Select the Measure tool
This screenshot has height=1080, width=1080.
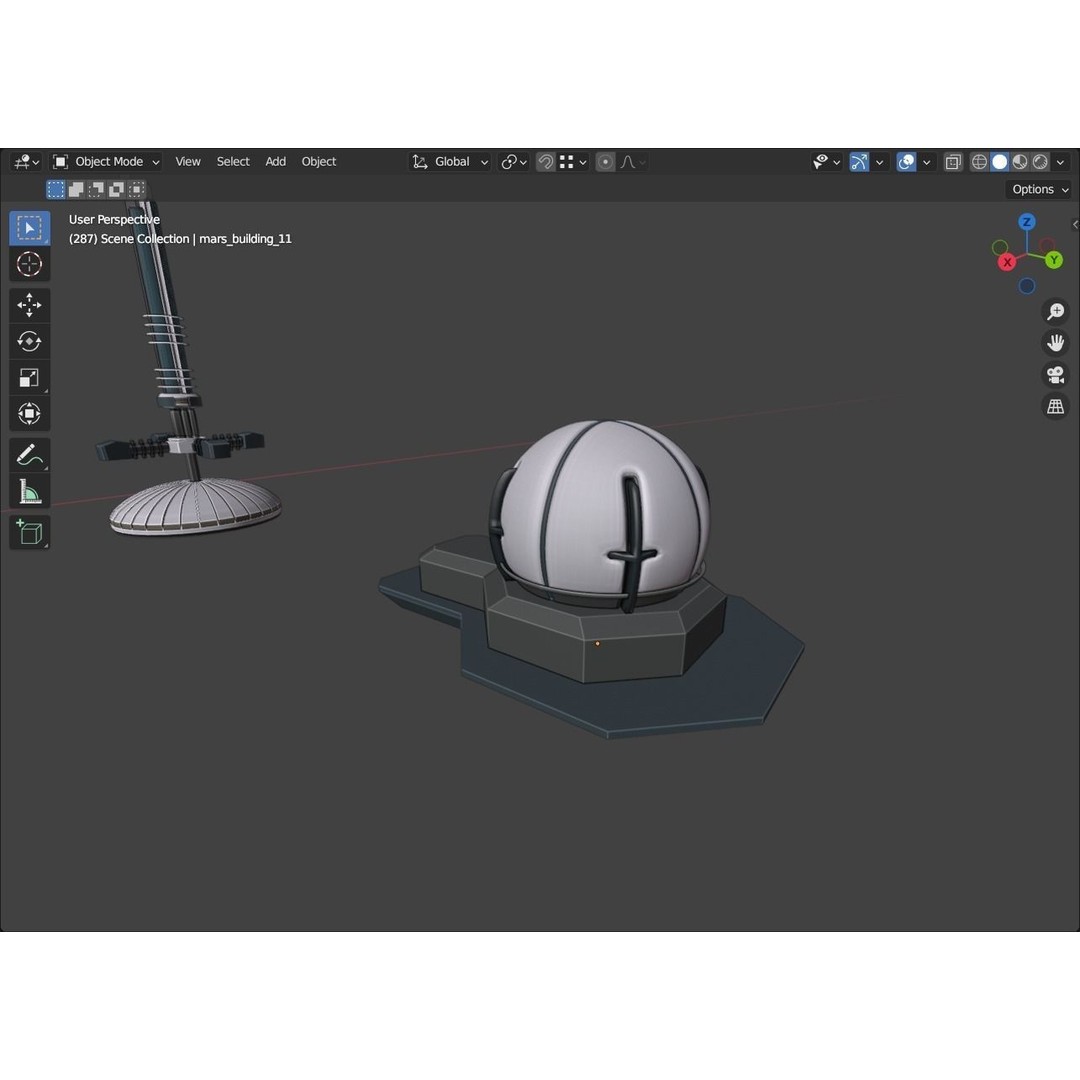click(29, 491)
